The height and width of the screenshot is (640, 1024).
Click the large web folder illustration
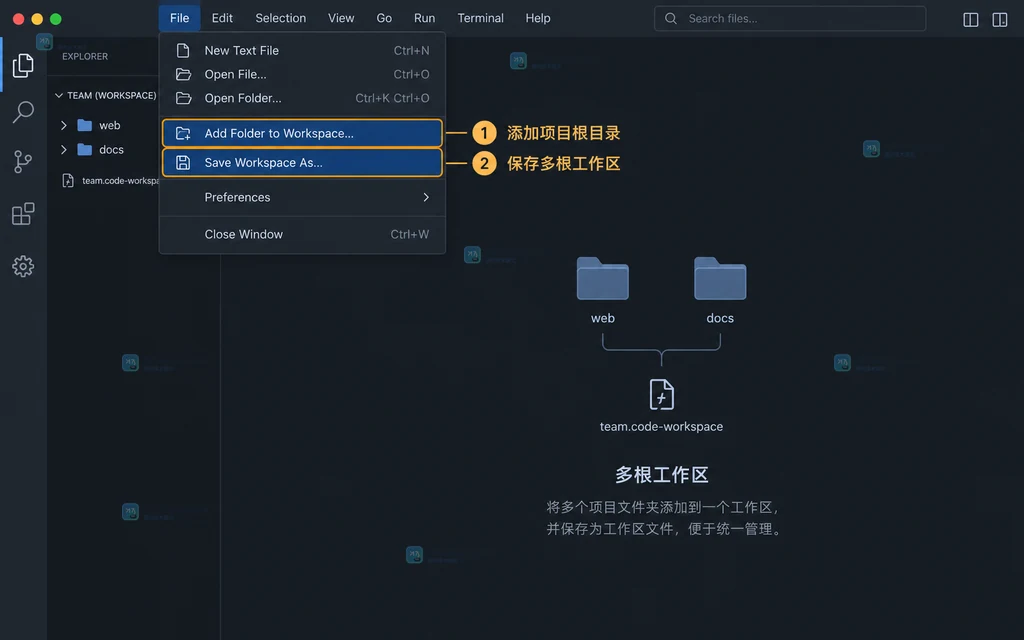[602, 279]
